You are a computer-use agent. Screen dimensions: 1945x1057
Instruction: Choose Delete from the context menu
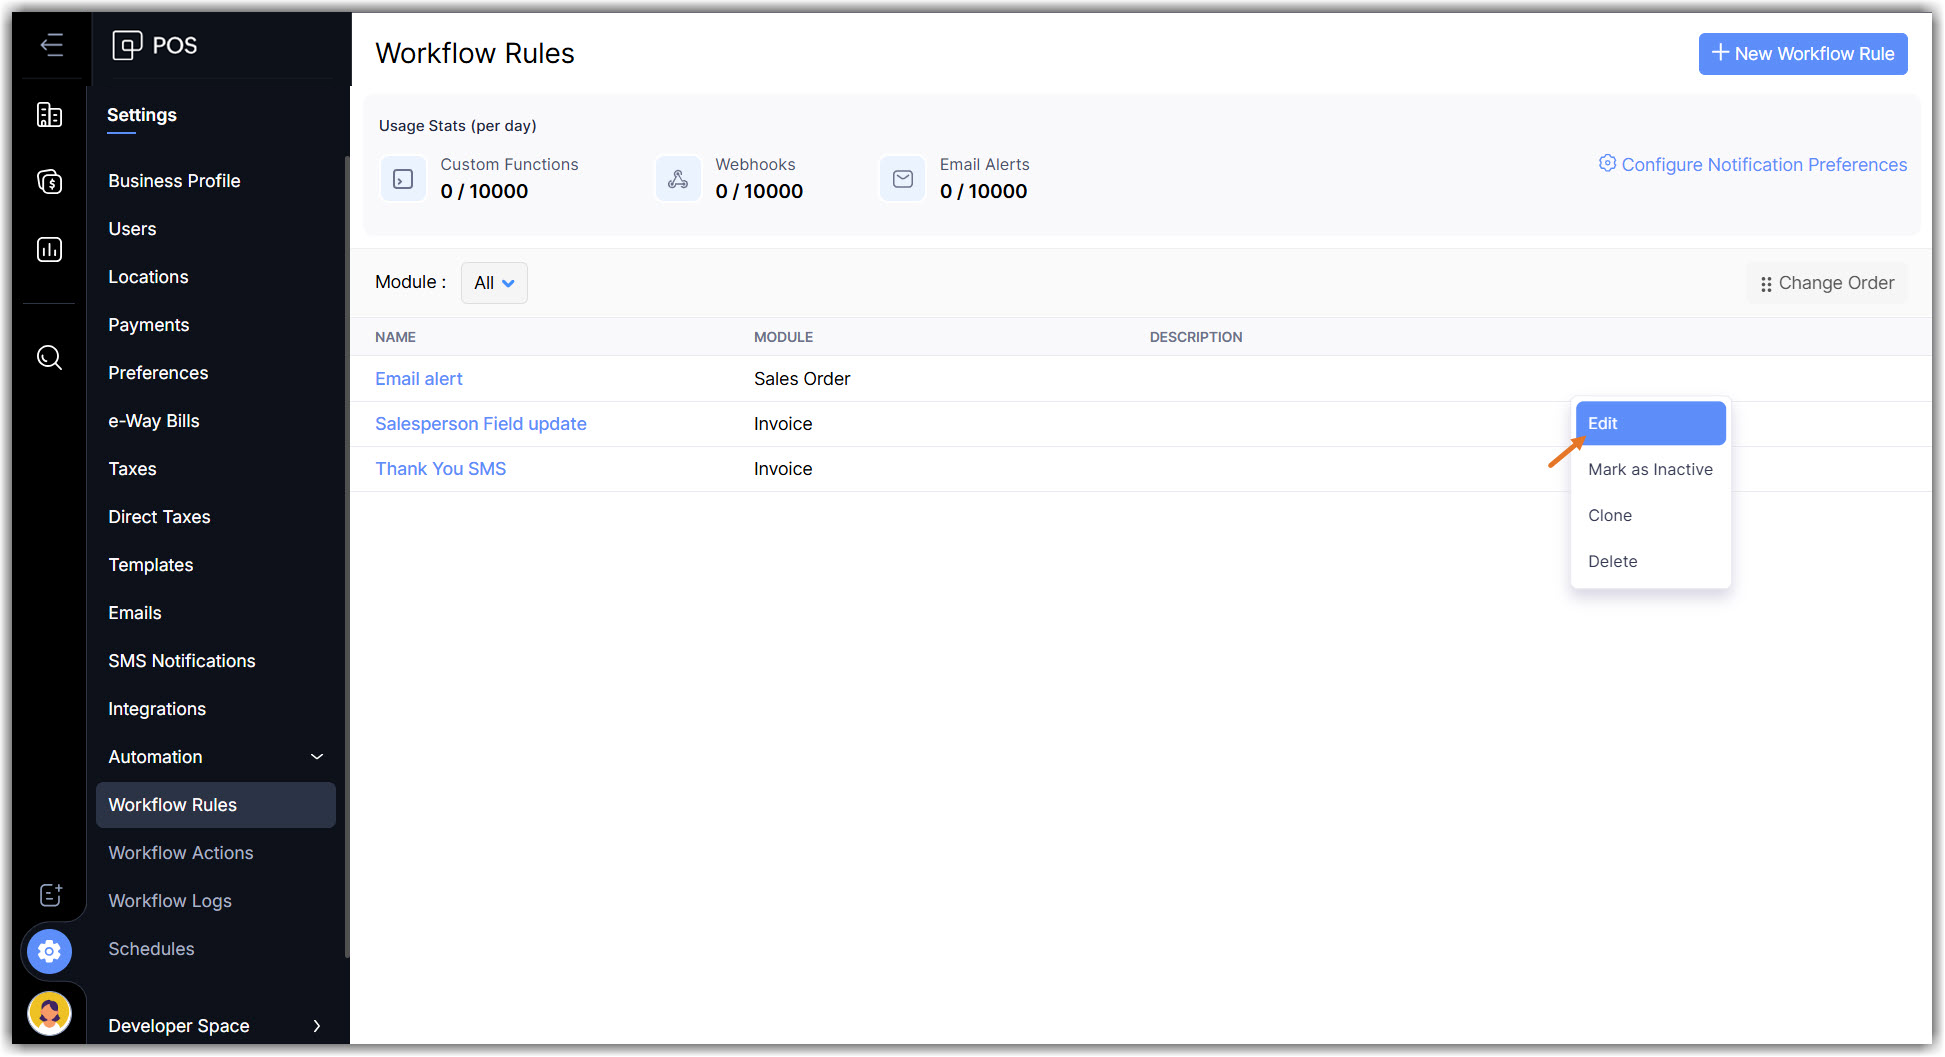pyautogui.click(x=1612, y=561)
